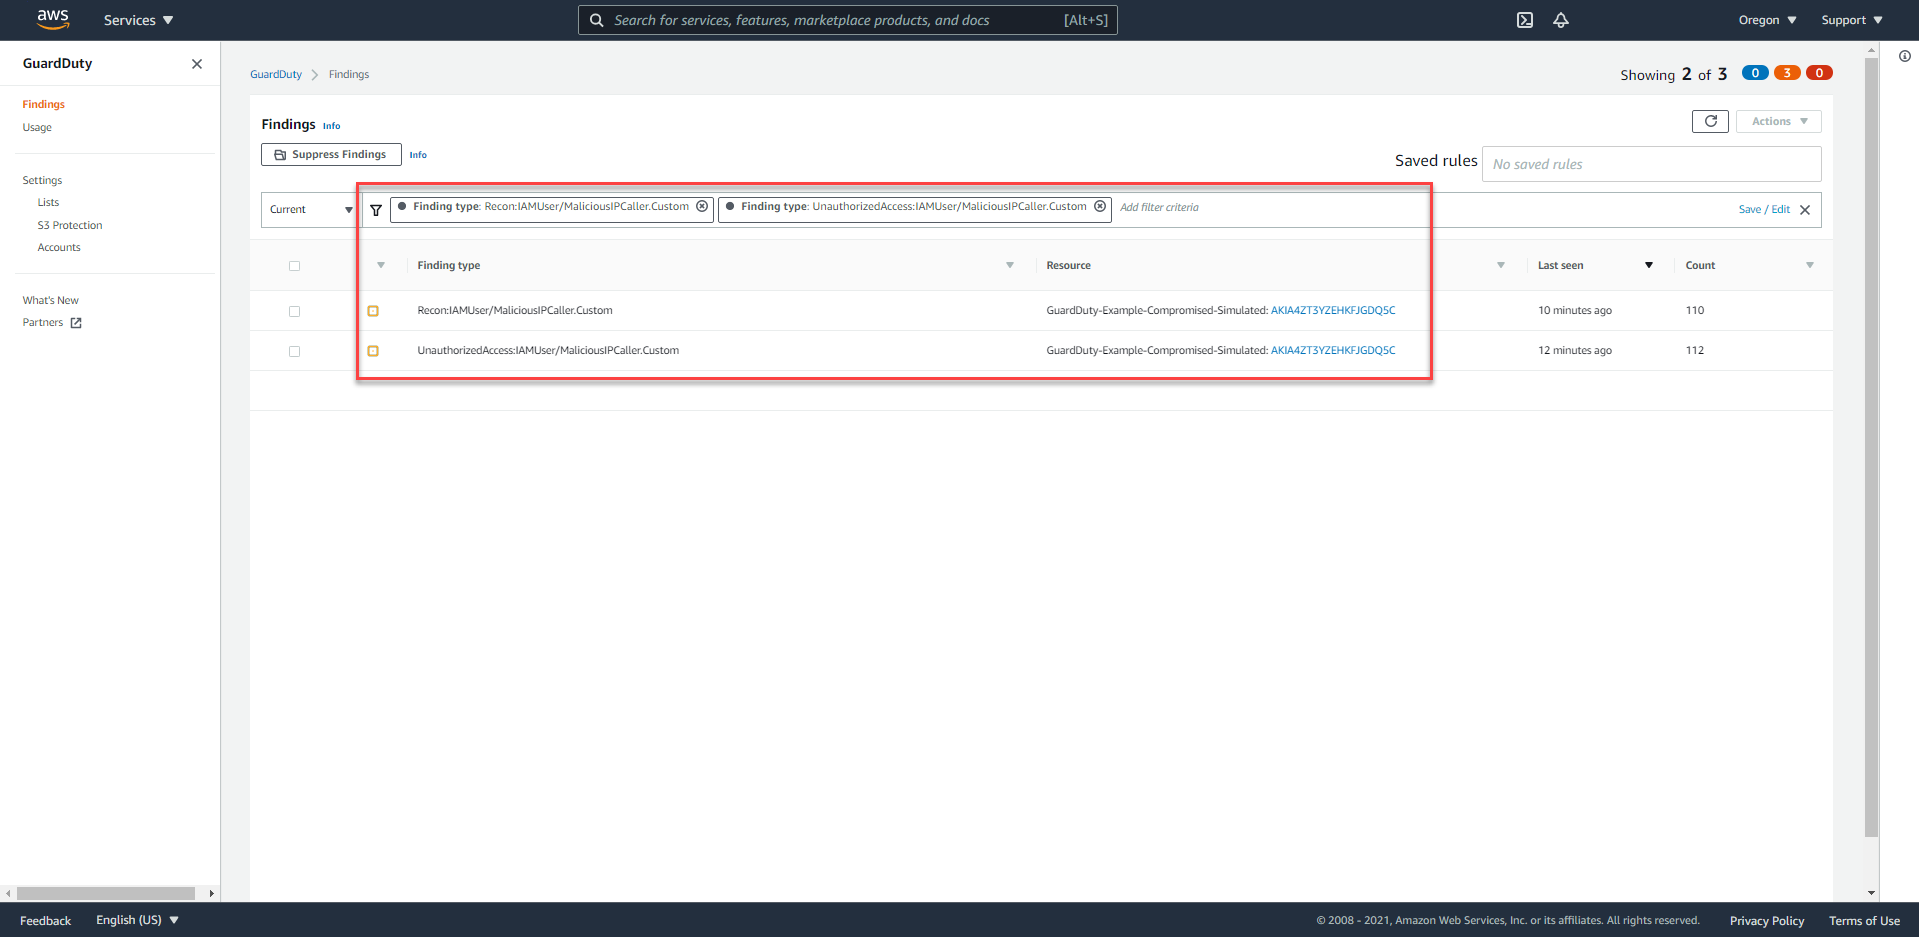Click the search magnifier icon
The height and width of the screenshot is (937, 1919).
click(596, 20)
